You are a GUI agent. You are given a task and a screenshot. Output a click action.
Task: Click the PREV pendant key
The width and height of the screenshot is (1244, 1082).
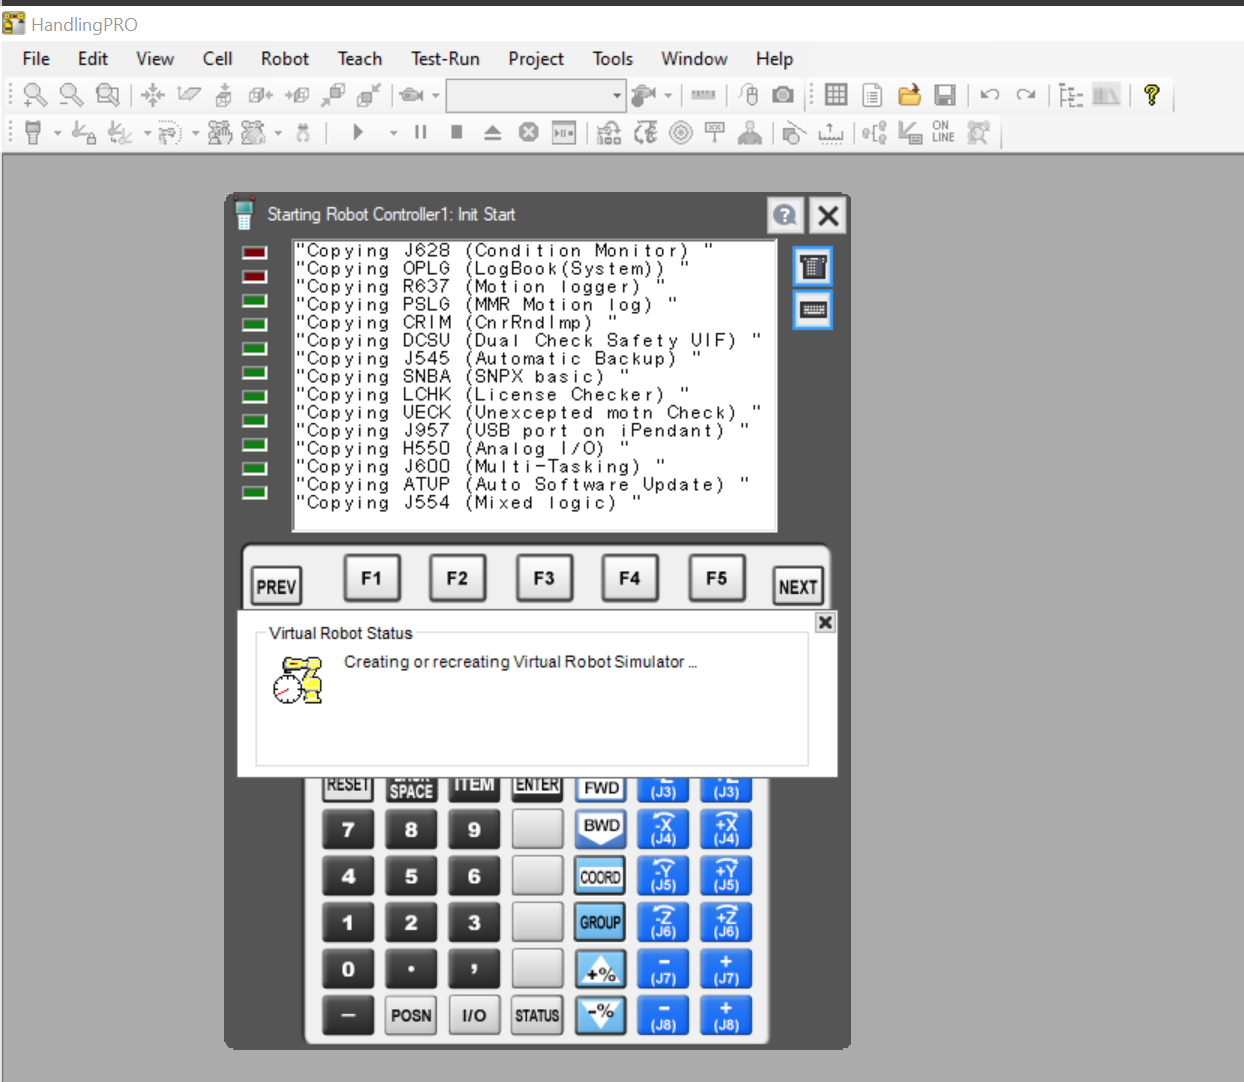[276, 586]
